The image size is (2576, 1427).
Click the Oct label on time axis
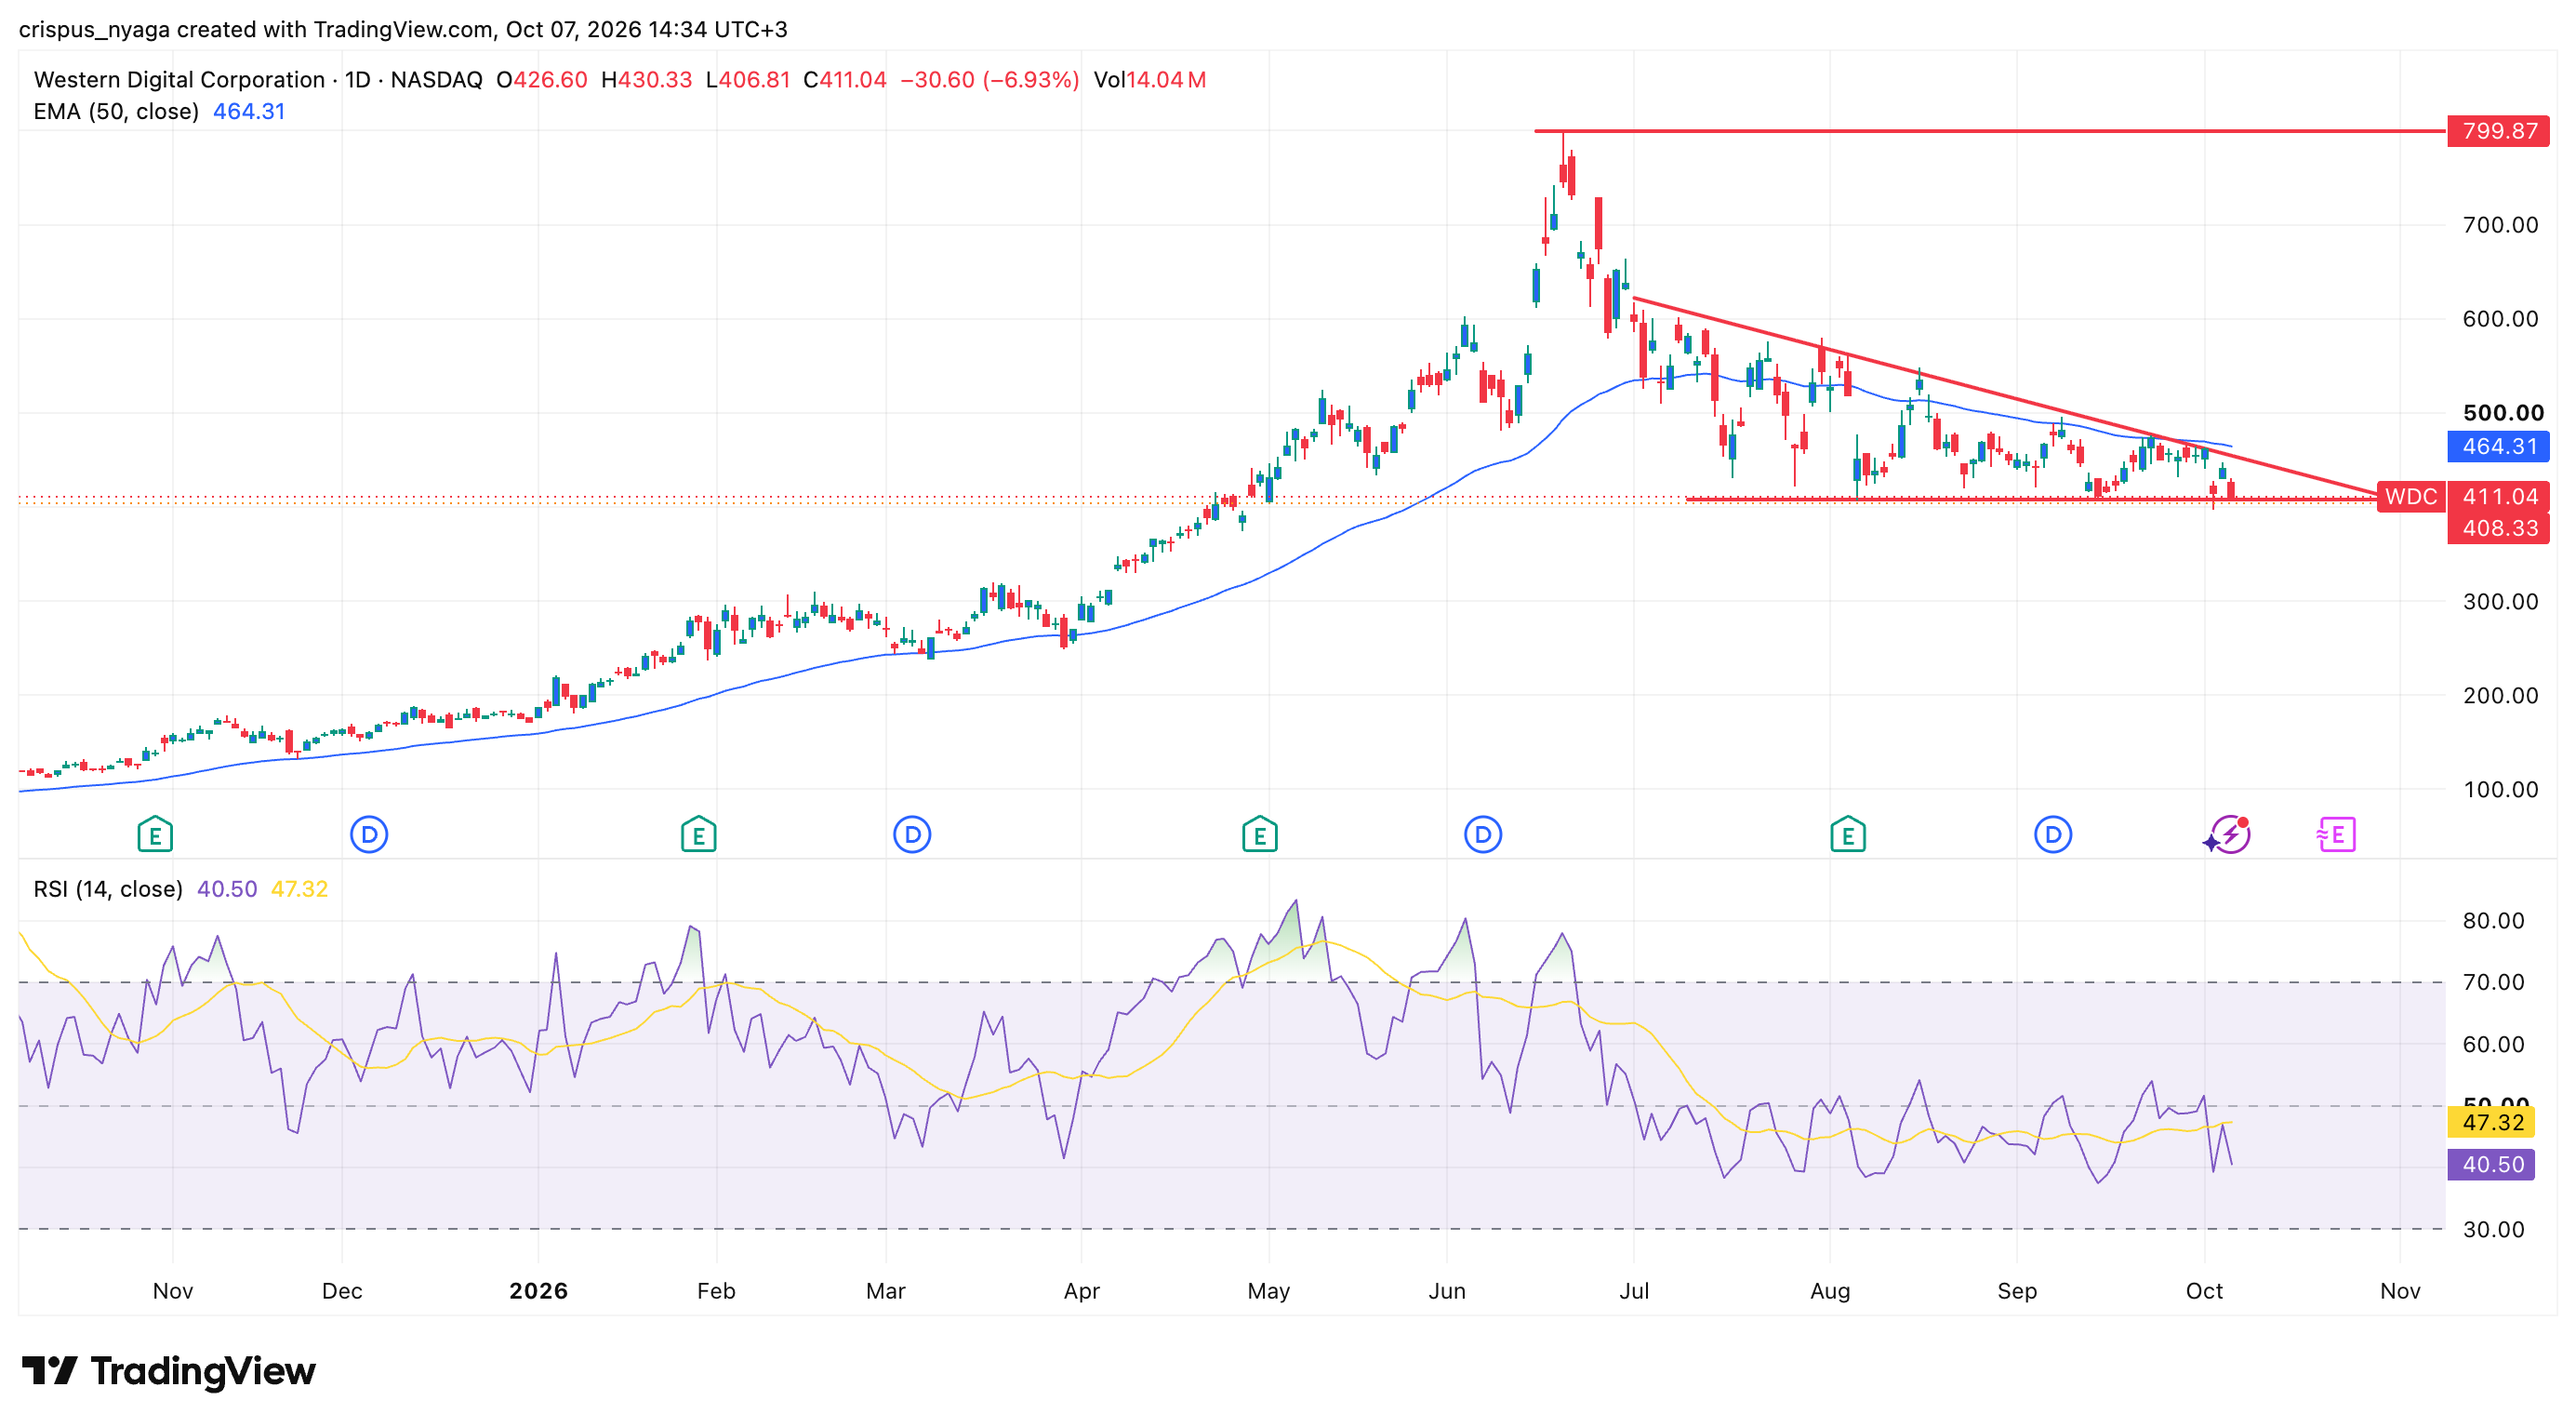click(2204, 1290)
